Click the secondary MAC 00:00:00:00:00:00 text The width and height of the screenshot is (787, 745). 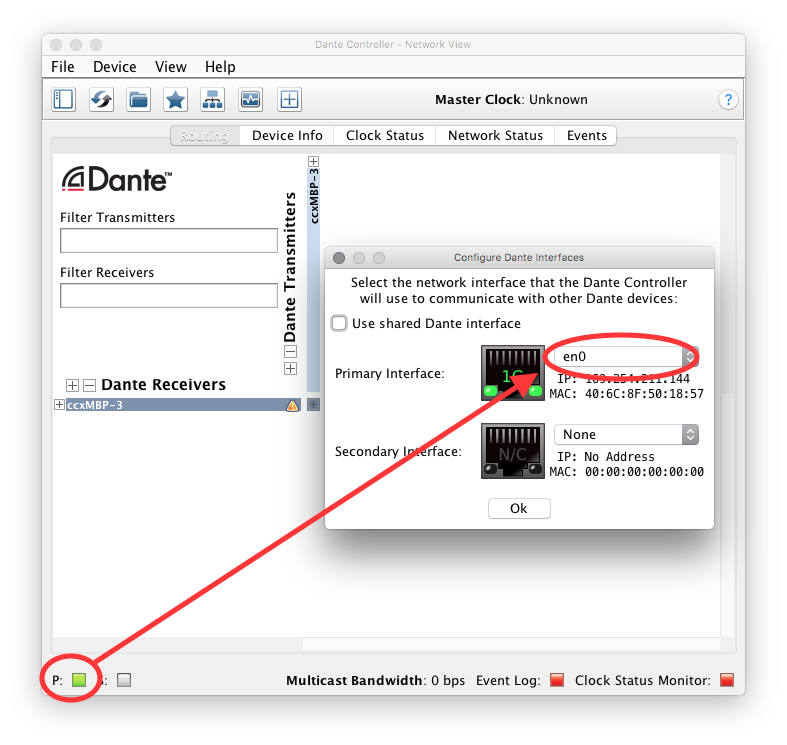tap(626, 472)
